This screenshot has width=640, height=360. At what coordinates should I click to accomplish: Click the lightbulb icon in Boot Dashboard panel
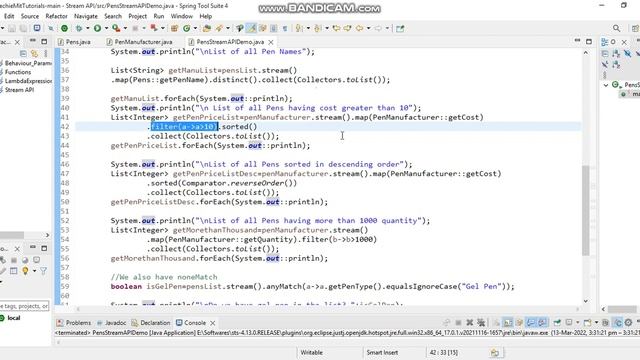pyautogui.click(x=25, y=271)
